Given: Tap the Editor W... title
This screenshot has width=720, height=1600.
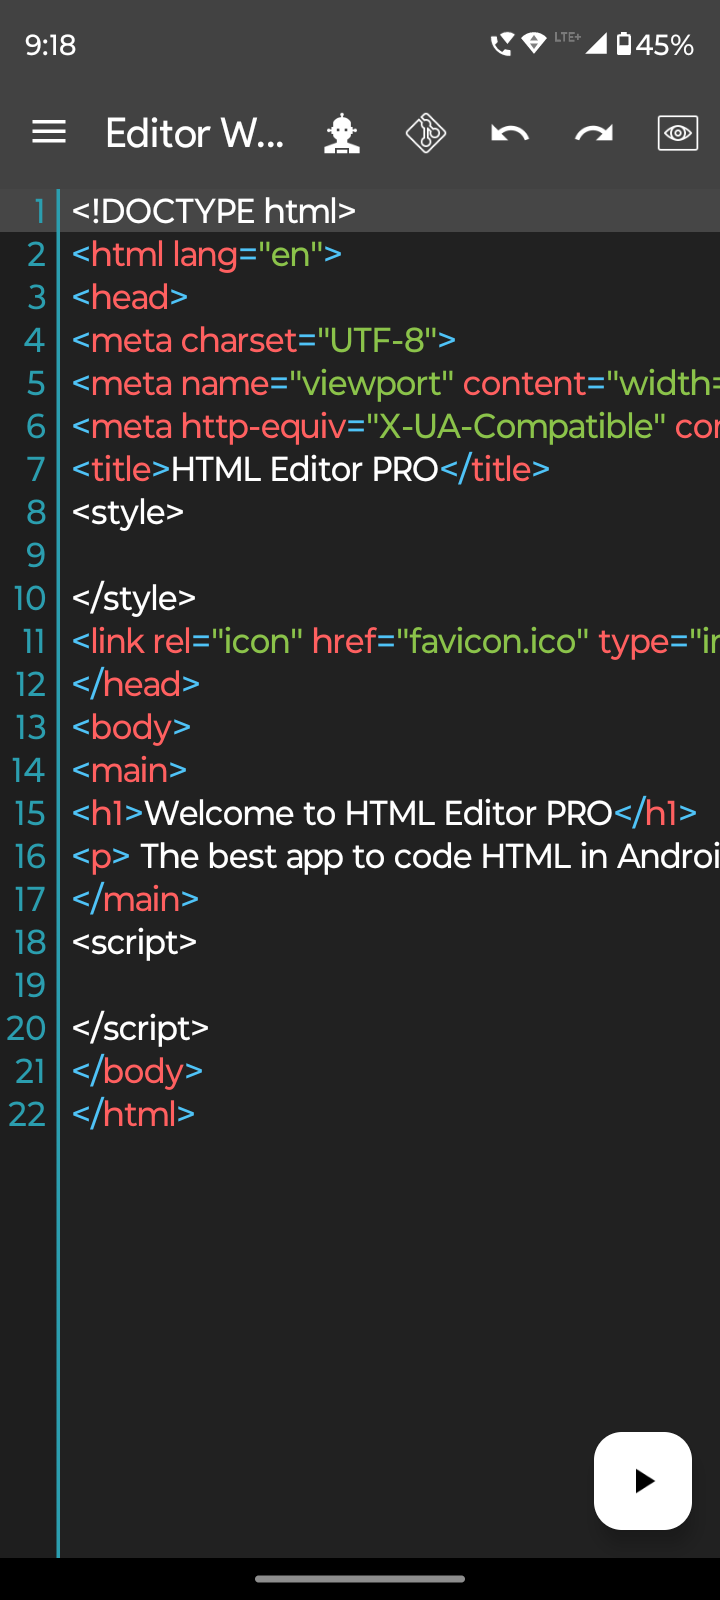Looking at the screenshot, I should tap(195, 133).
